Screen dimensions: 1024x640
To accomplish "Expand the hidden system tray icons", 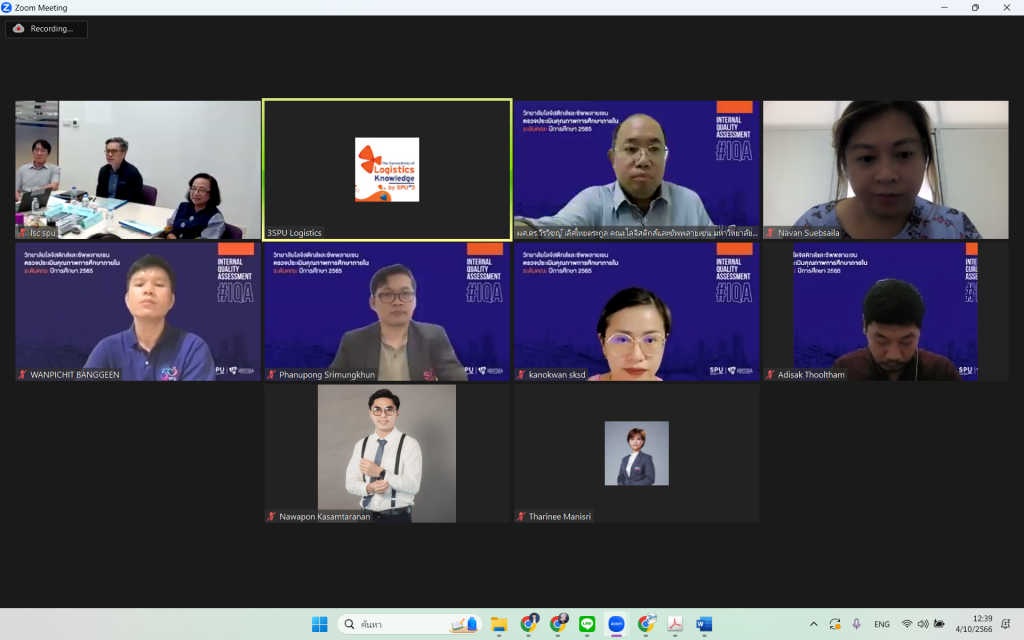I will [813, 624].
